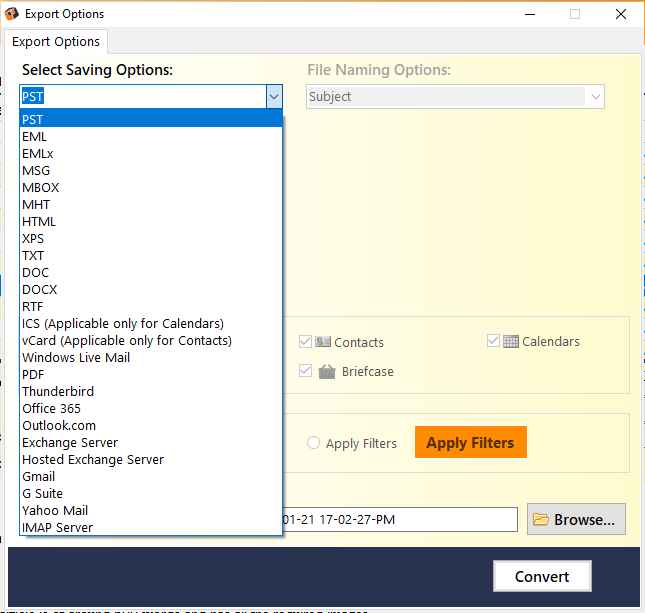
Task: Click the destination path text field
Action: [x=400, y=519]
